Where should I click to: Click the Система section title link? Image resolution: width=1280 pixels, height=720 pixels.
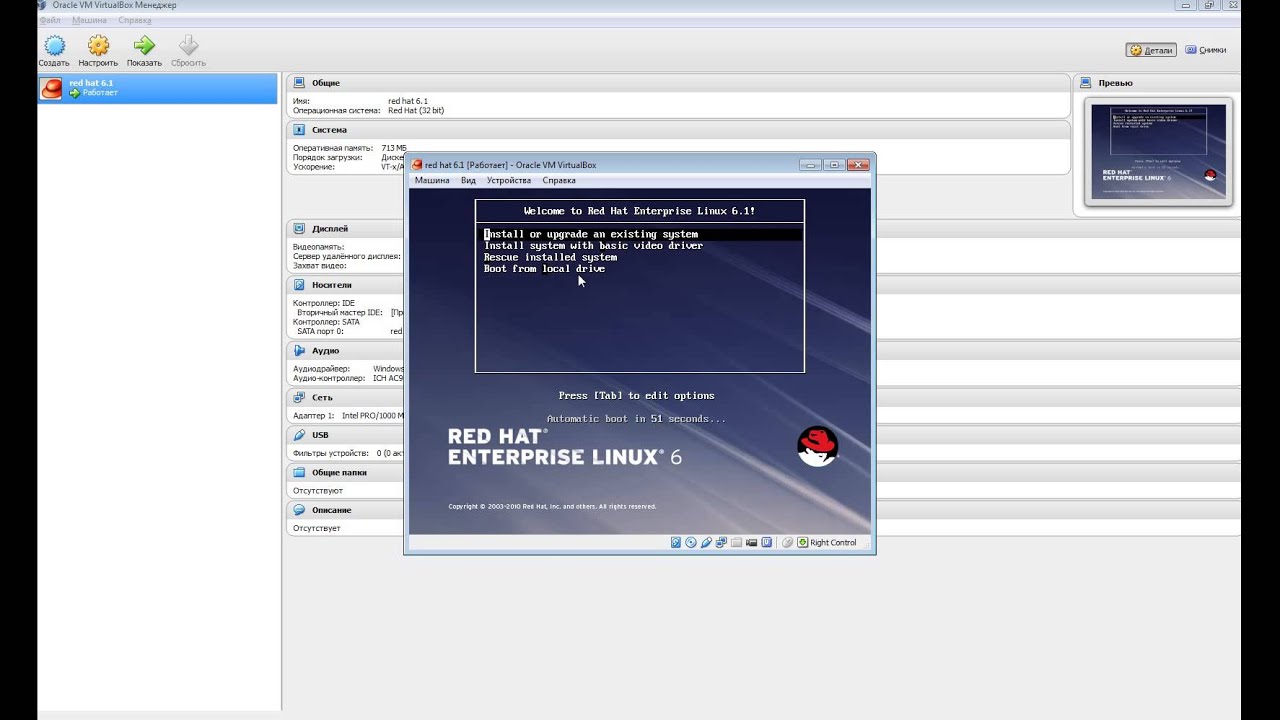(329, 130)
